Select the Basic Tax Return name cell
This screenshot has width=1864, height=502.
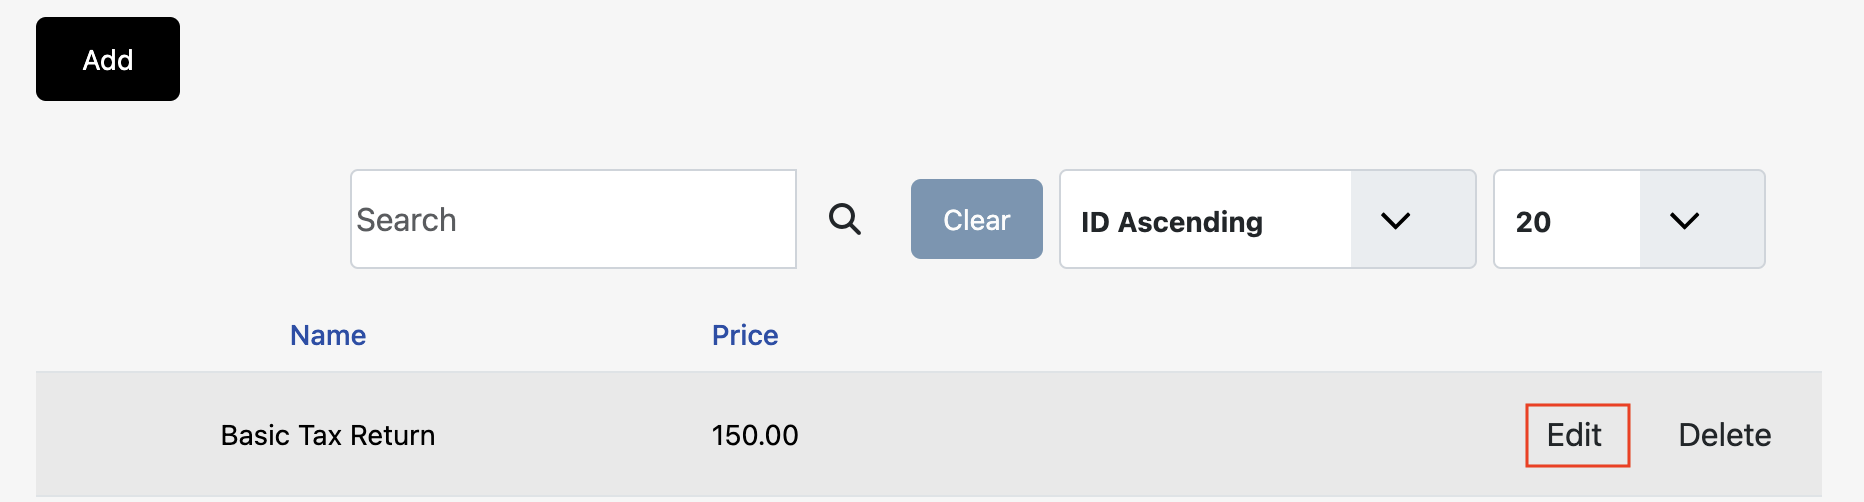tap(328, 435)
